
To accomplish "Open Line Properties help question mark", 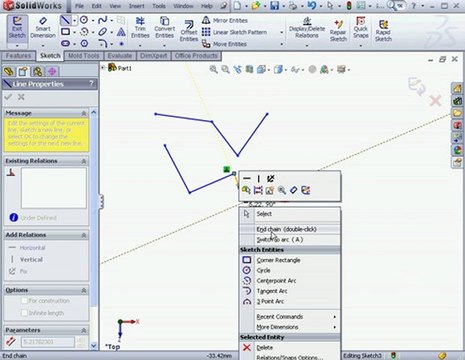I will (91, 83).
